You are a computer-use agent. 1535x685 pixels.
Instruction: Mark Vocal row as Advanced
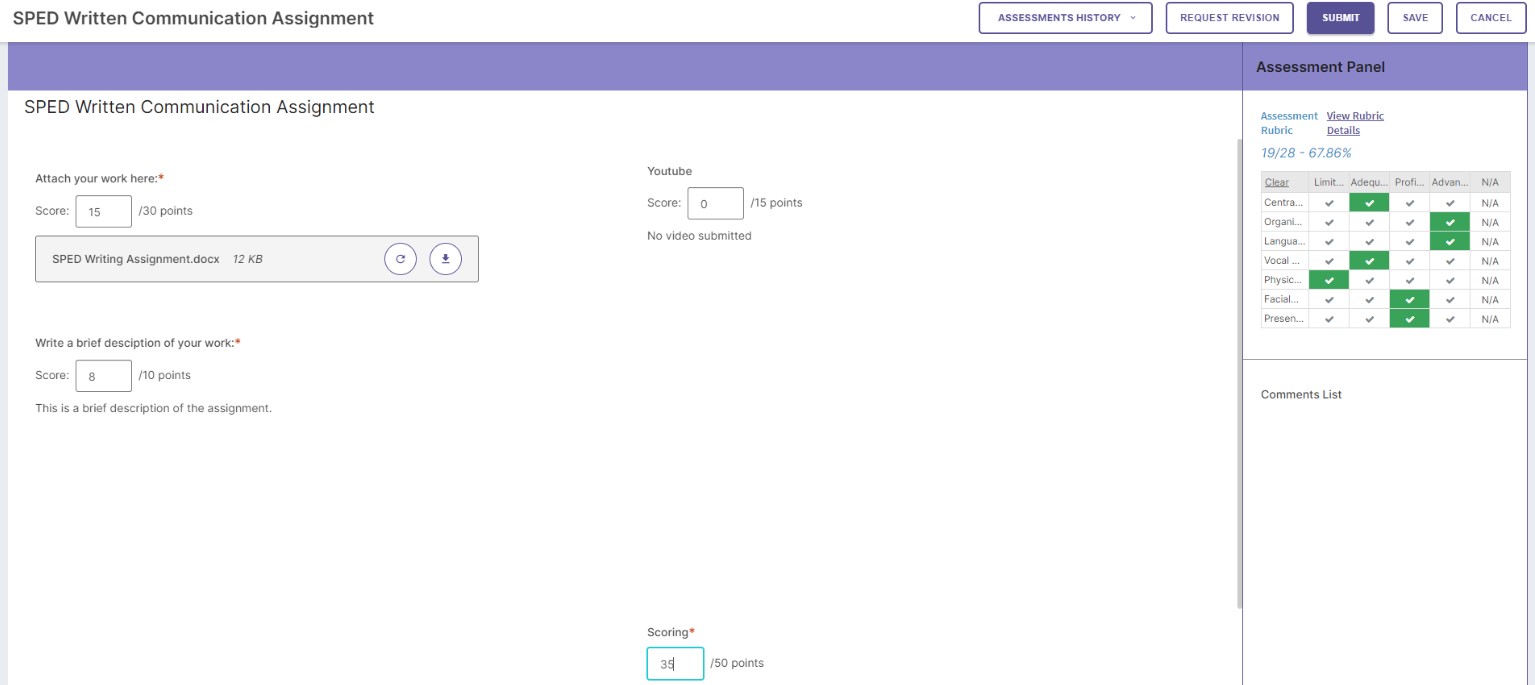click(x=1450, y=260)
